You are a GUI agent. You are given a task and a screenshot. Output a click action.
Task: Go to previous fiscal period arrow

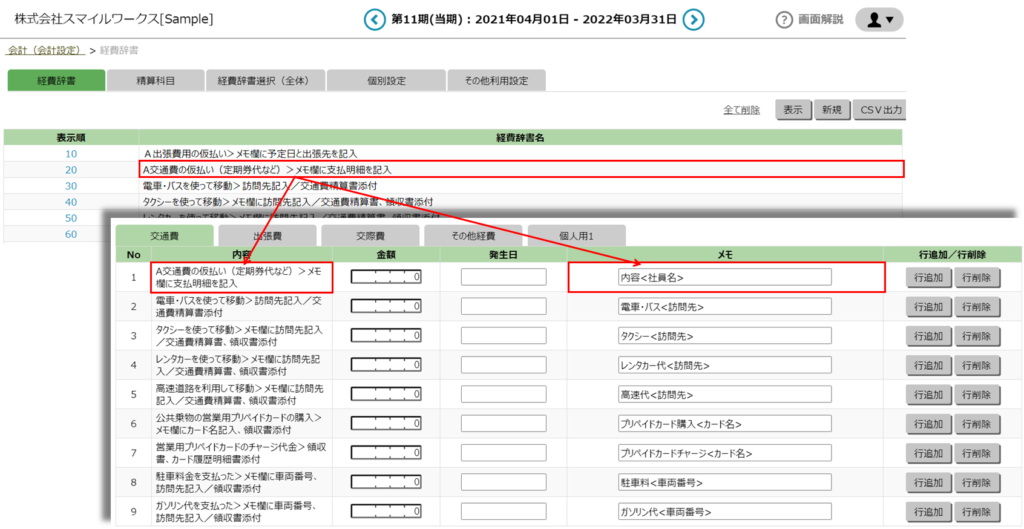[374, 20]
